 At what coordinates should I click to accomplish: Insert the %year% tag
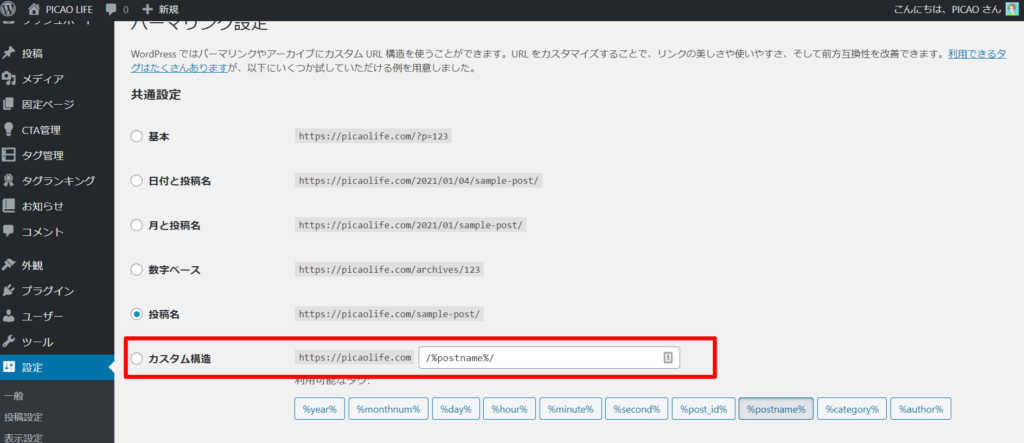319,409
